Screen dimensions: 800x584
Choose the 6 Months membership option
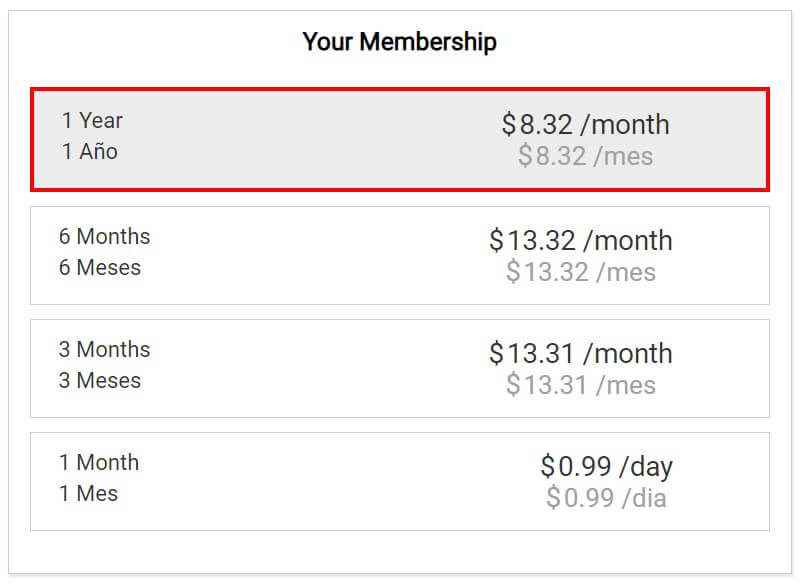[x=399, y=256]
